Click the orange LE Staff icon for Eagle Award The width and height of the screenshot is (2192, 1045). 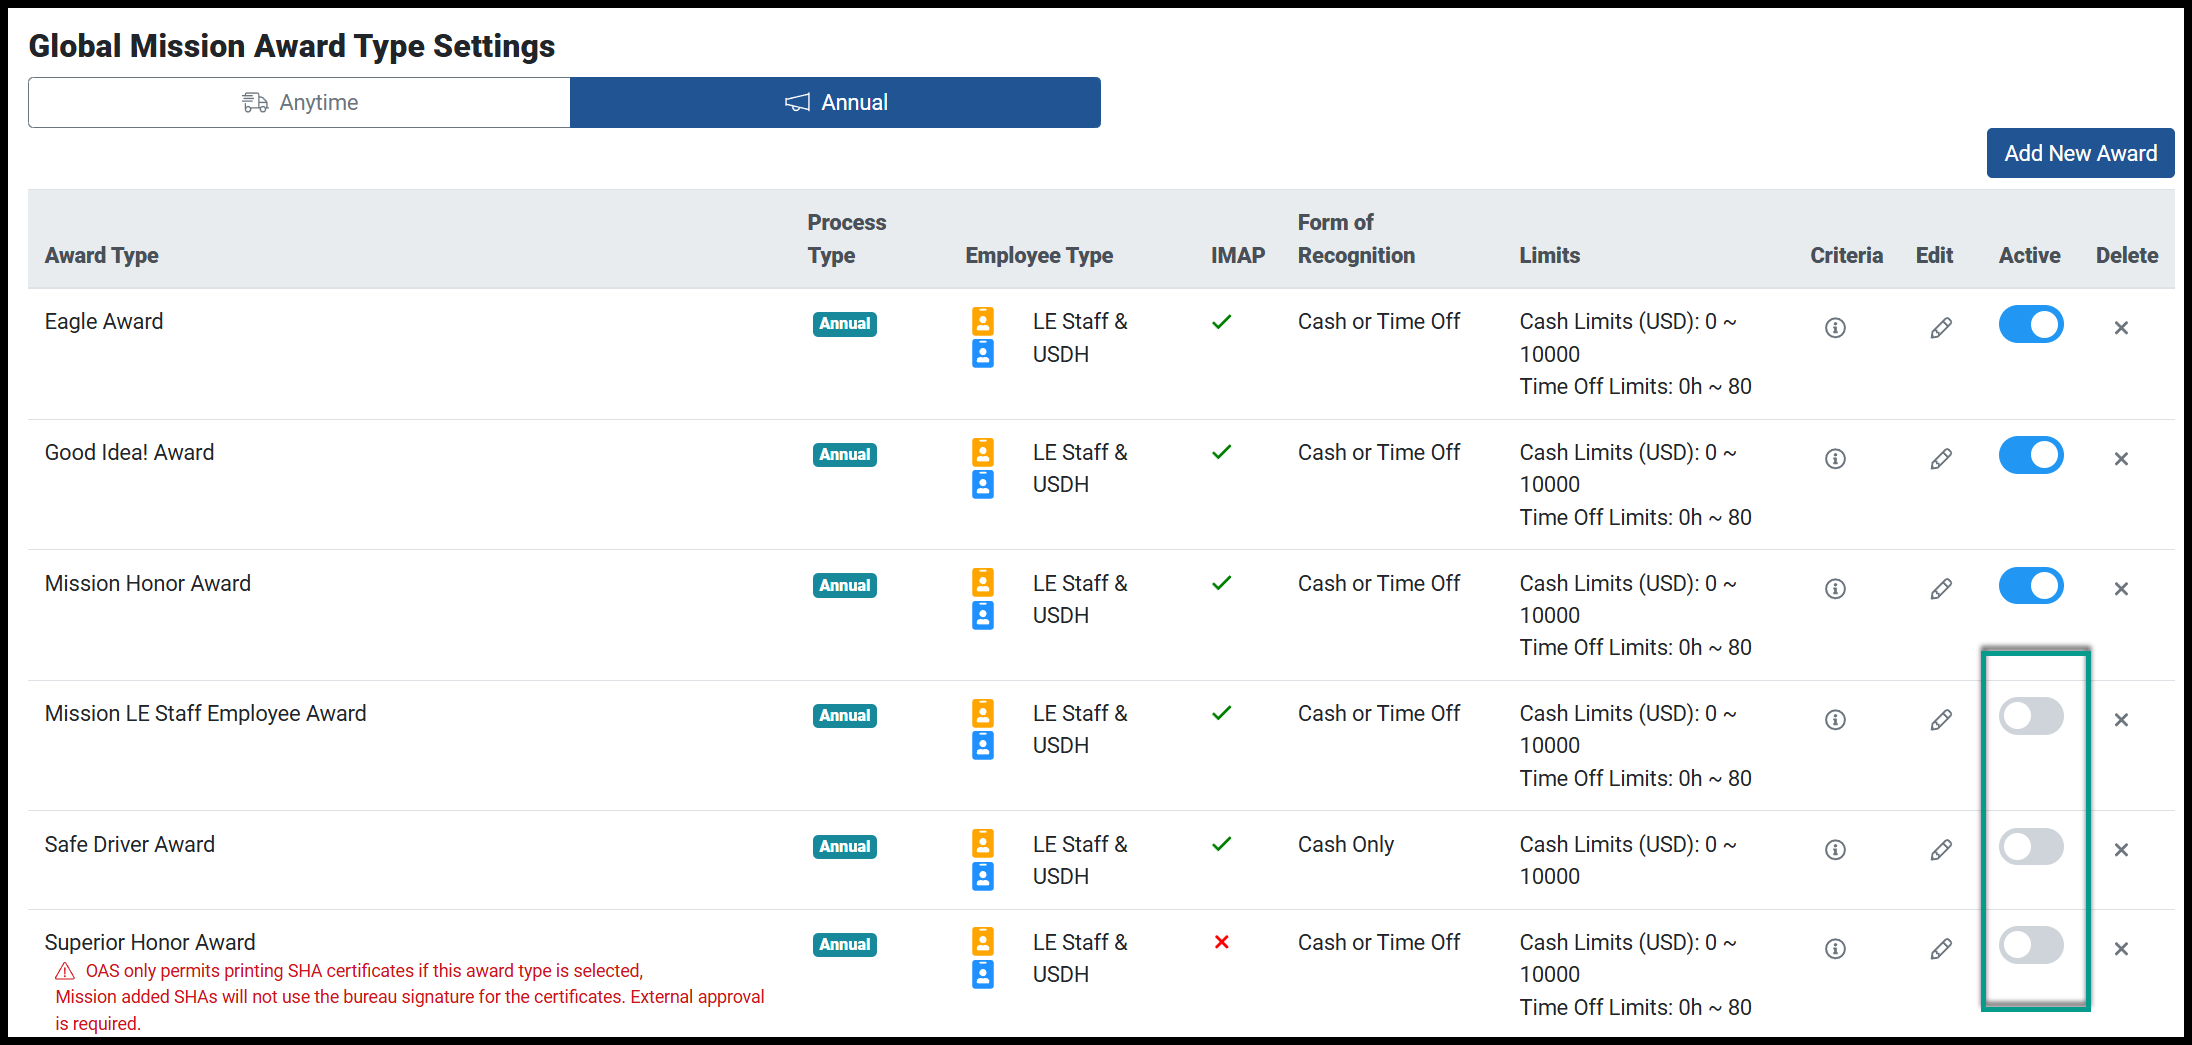(x=983, y=321)
